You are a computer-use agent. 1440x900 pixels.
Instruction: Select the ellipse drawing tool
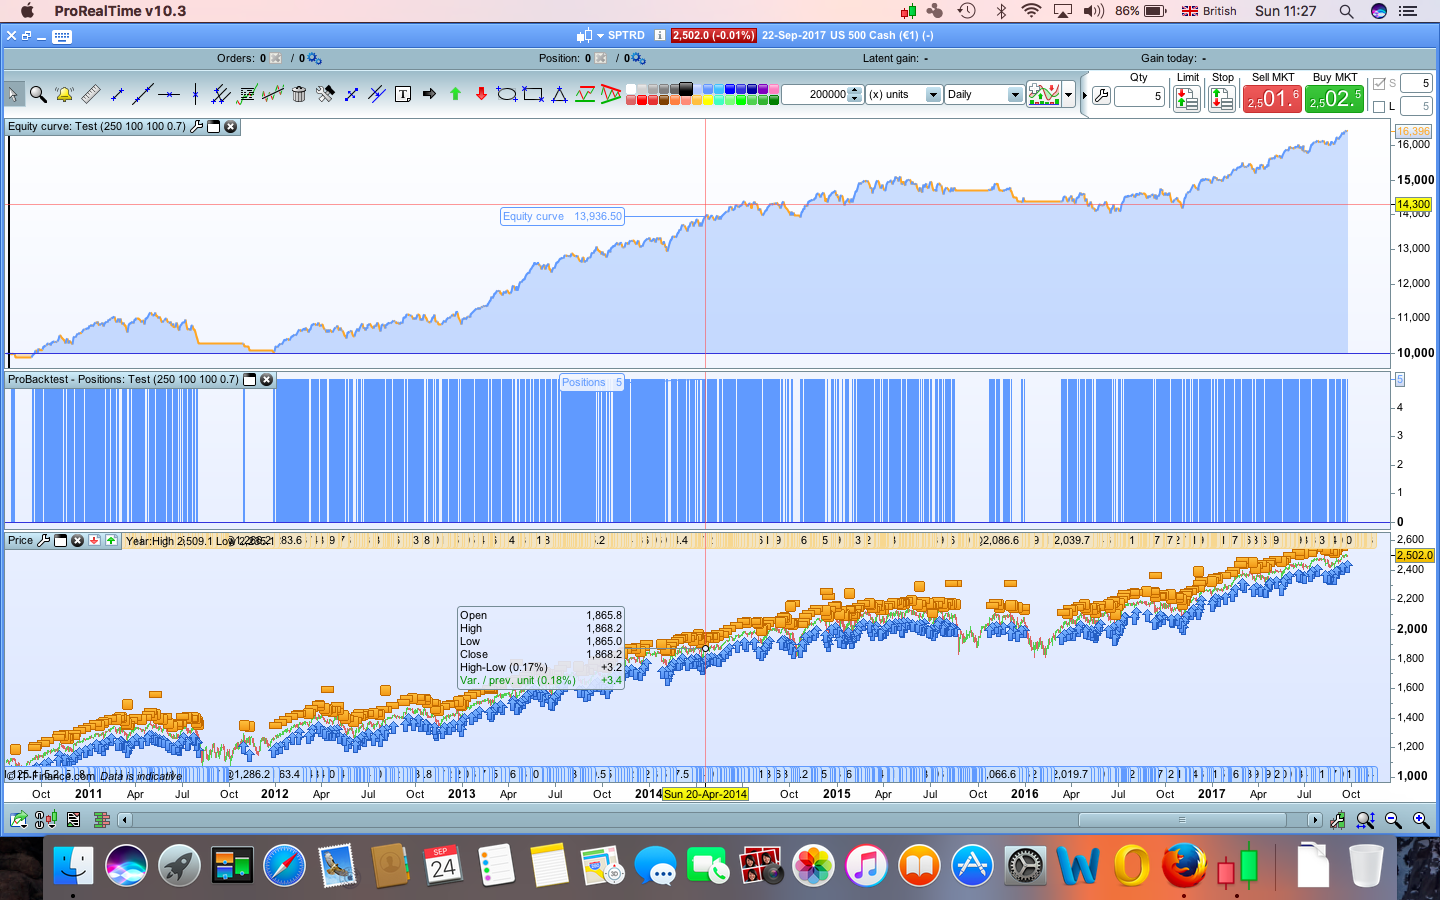(507, 94)
